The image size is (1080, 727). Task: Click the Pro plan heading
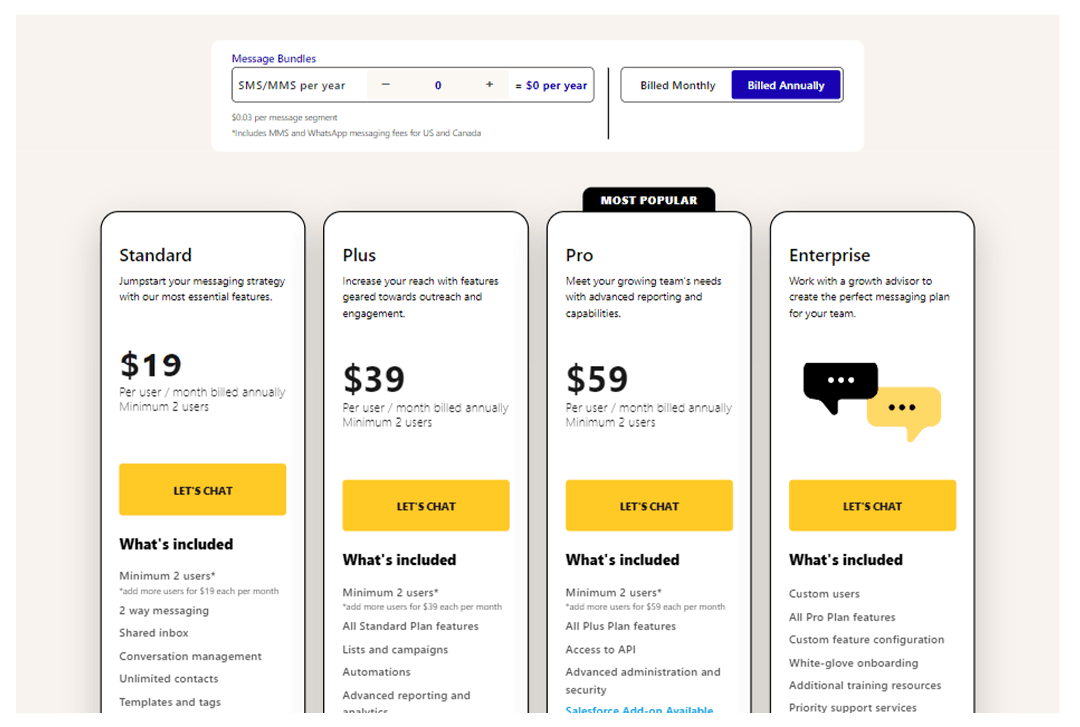pyautogui.click(x=579, y=255)
